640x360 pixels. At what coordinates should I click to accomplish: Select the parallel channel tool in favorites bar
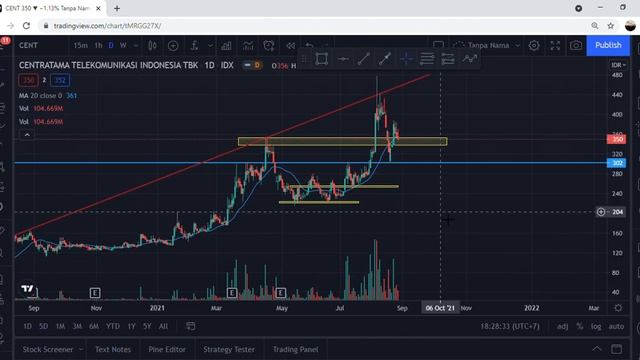(448, 59)
